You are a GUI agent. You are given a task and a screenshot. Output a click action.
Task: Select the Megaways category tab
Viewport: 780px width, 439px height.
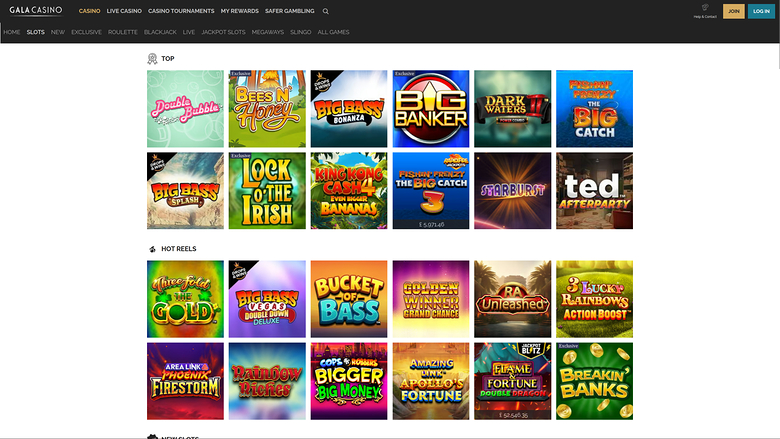pos(267,32)
